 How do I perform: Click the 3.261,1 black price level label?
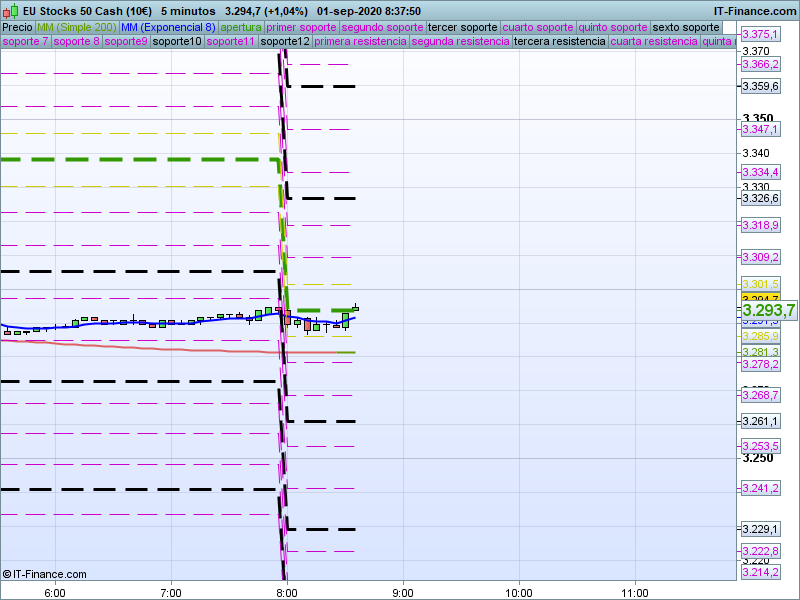tap(759, 421)
